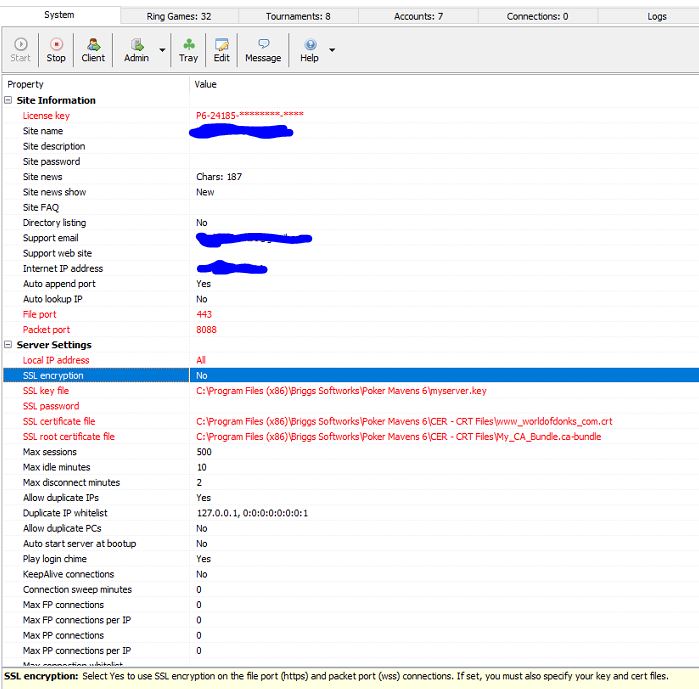Select the SSL encryption row
The image size is (699, 689).
point(53,376)
